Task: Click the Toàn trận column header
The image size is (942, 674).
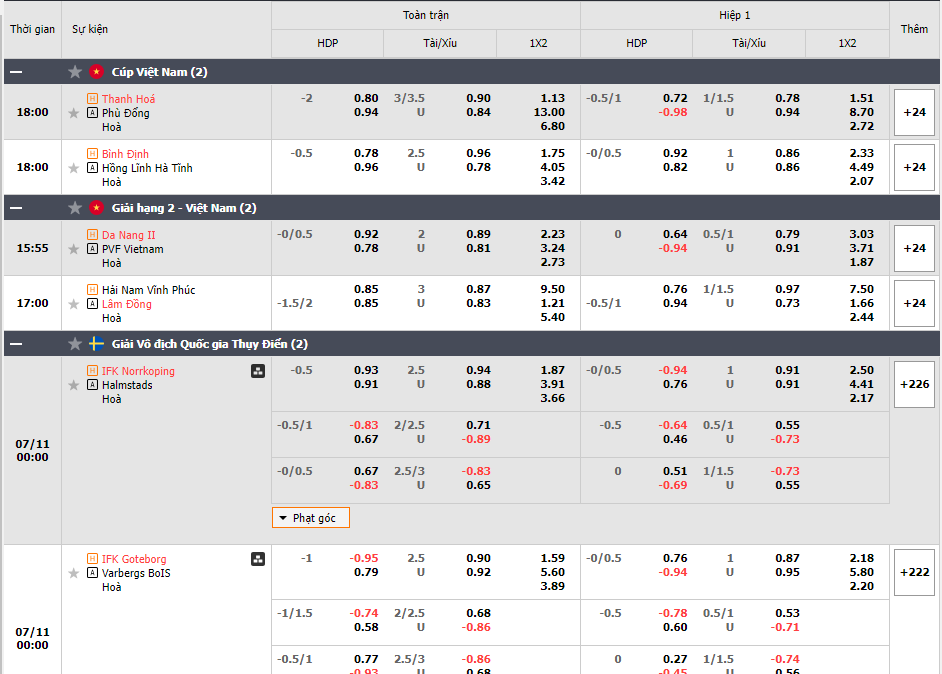Action: point(426,16)
